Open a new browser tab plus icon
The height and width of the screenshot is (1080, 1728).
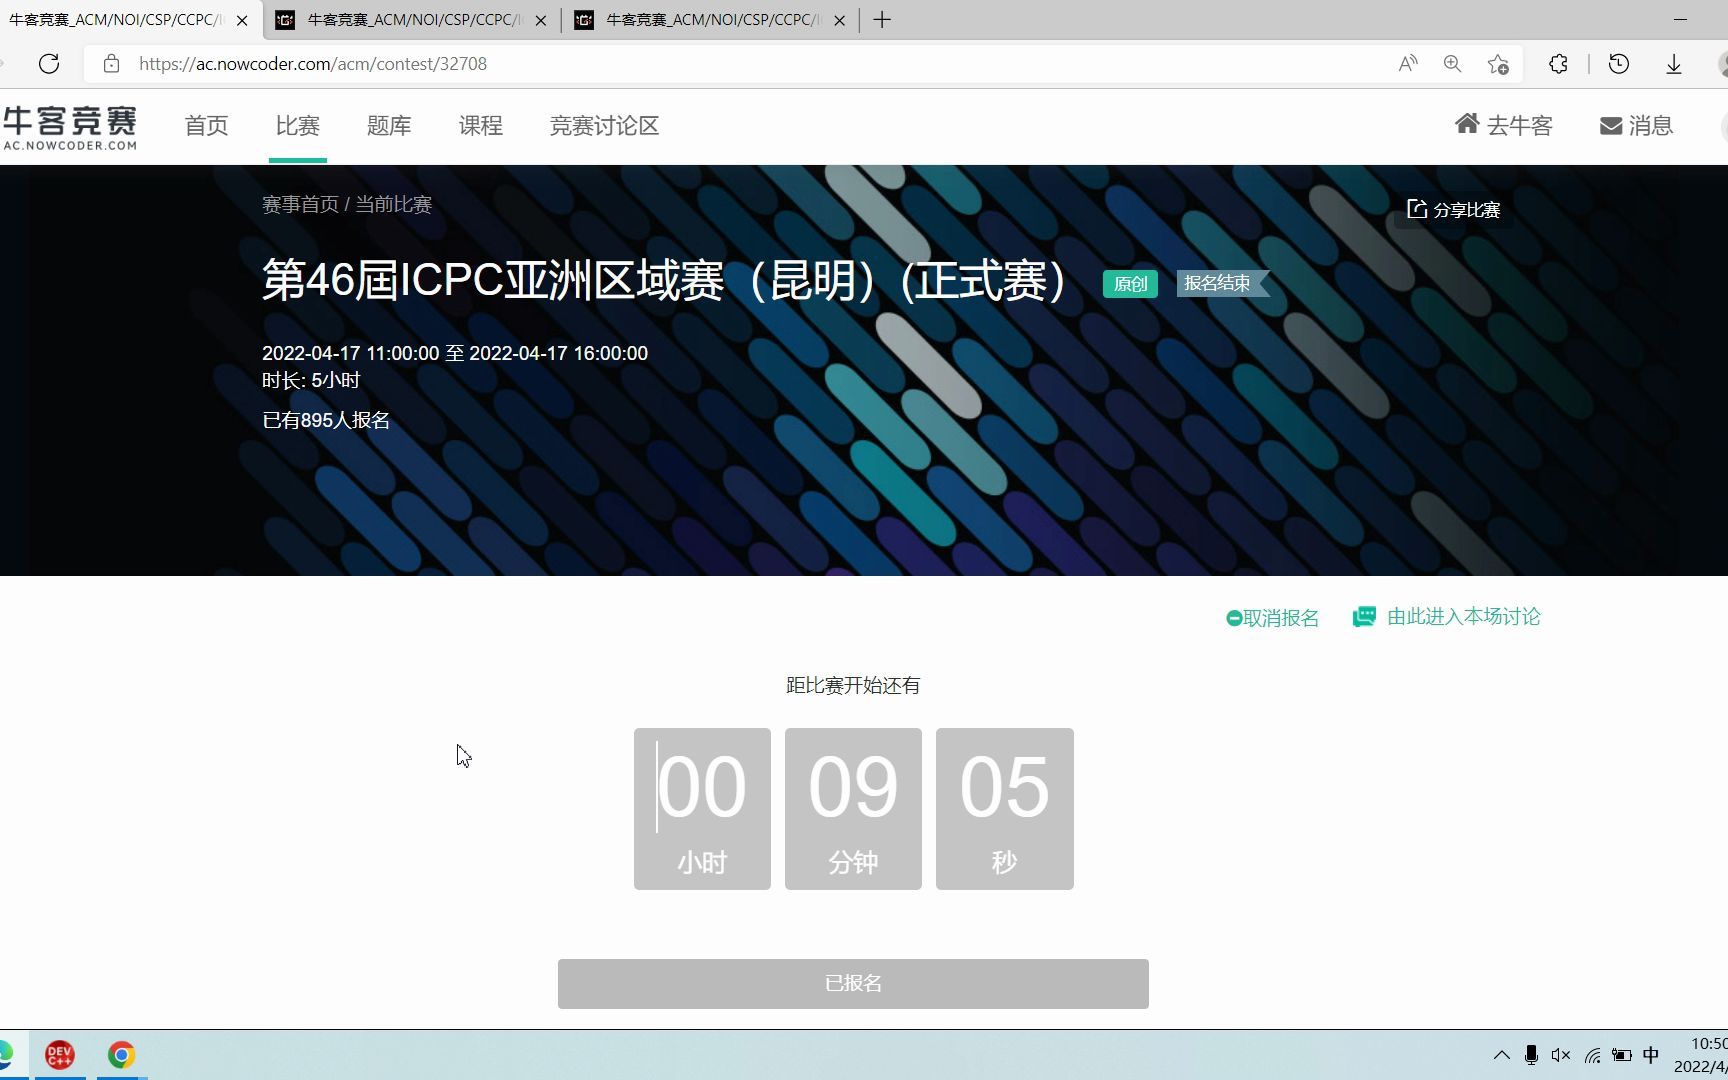tap(882, 20)
